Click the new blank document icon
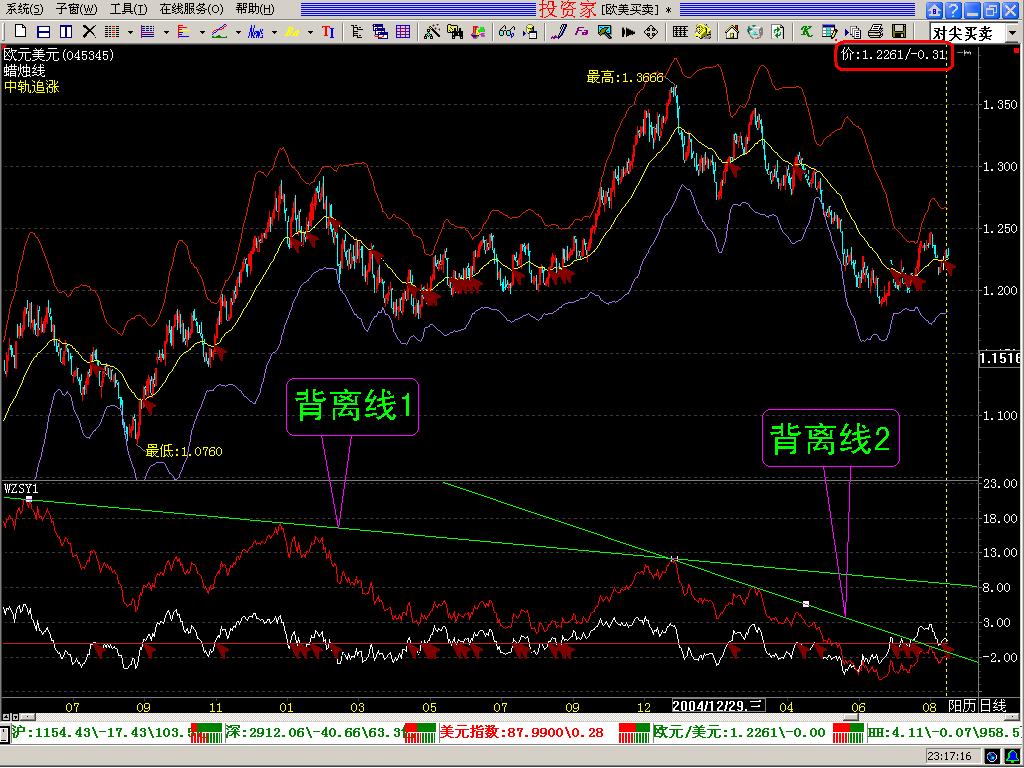1024x768 pixels. click(x=20, y=31)
